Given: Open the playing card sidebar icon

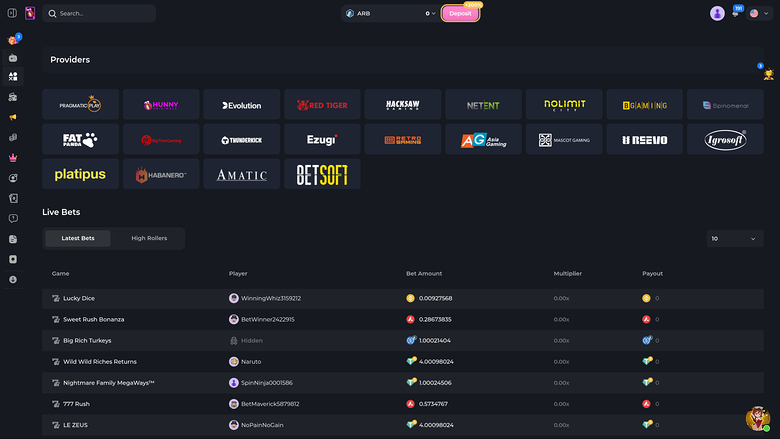Looking at the screenshot, I should (x=13, y=198).
